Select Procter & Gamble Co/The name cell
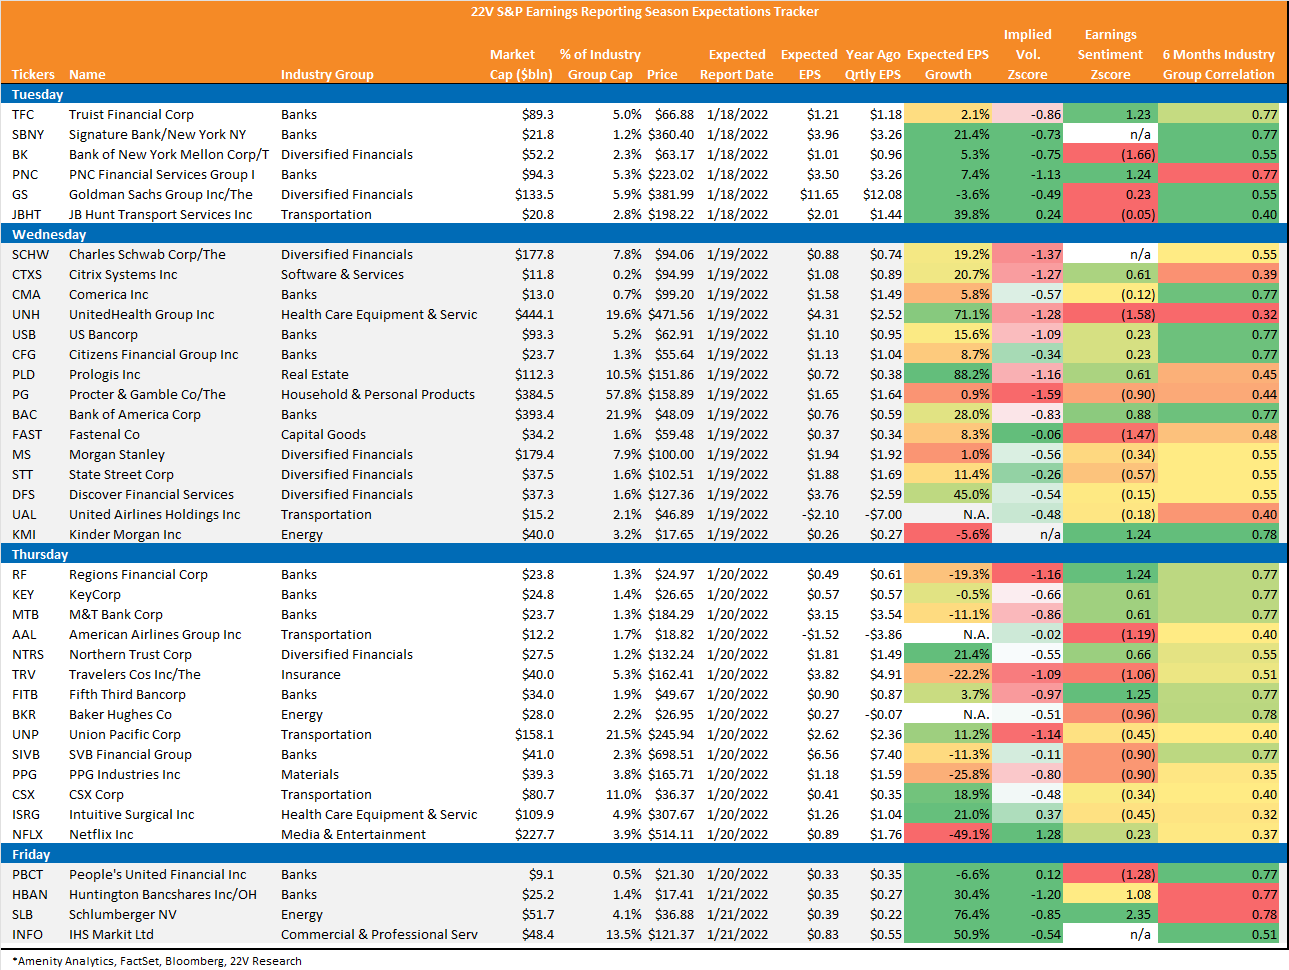The image size is (1289, 970). (147, 394)
